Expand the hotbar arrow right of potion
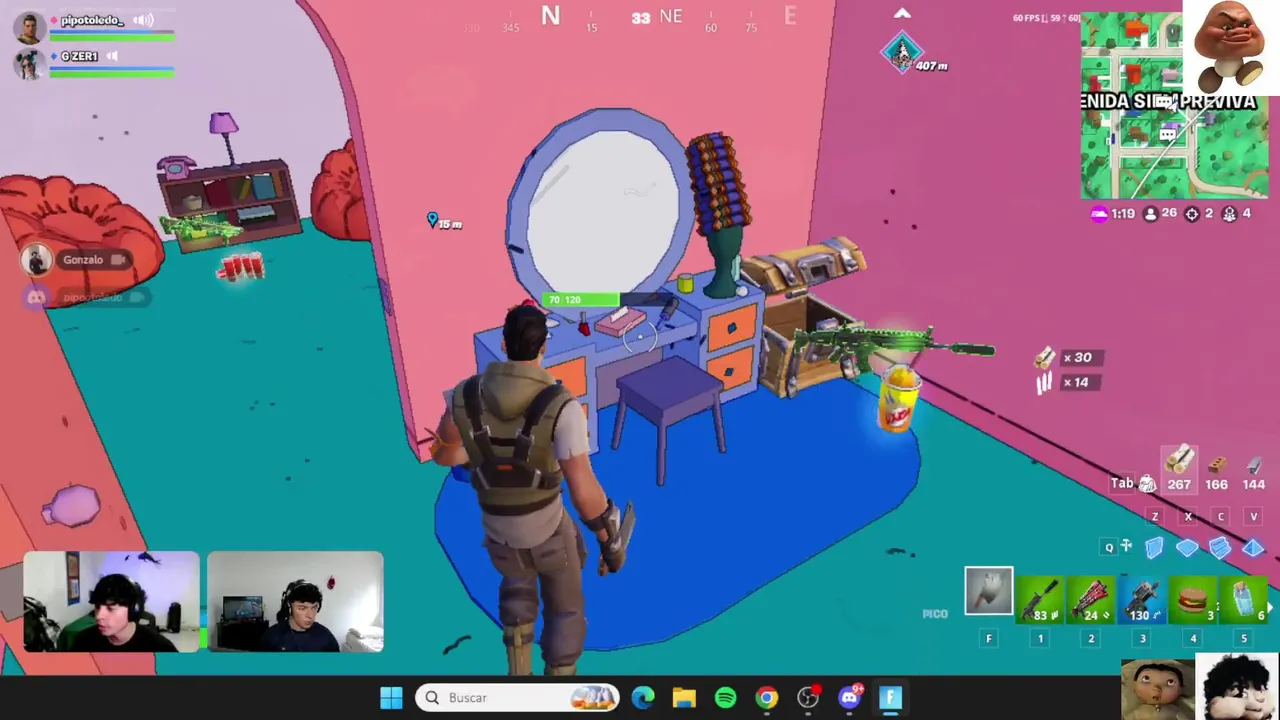The width and height of the screenshot is (1280, 720). point(1273,605)
